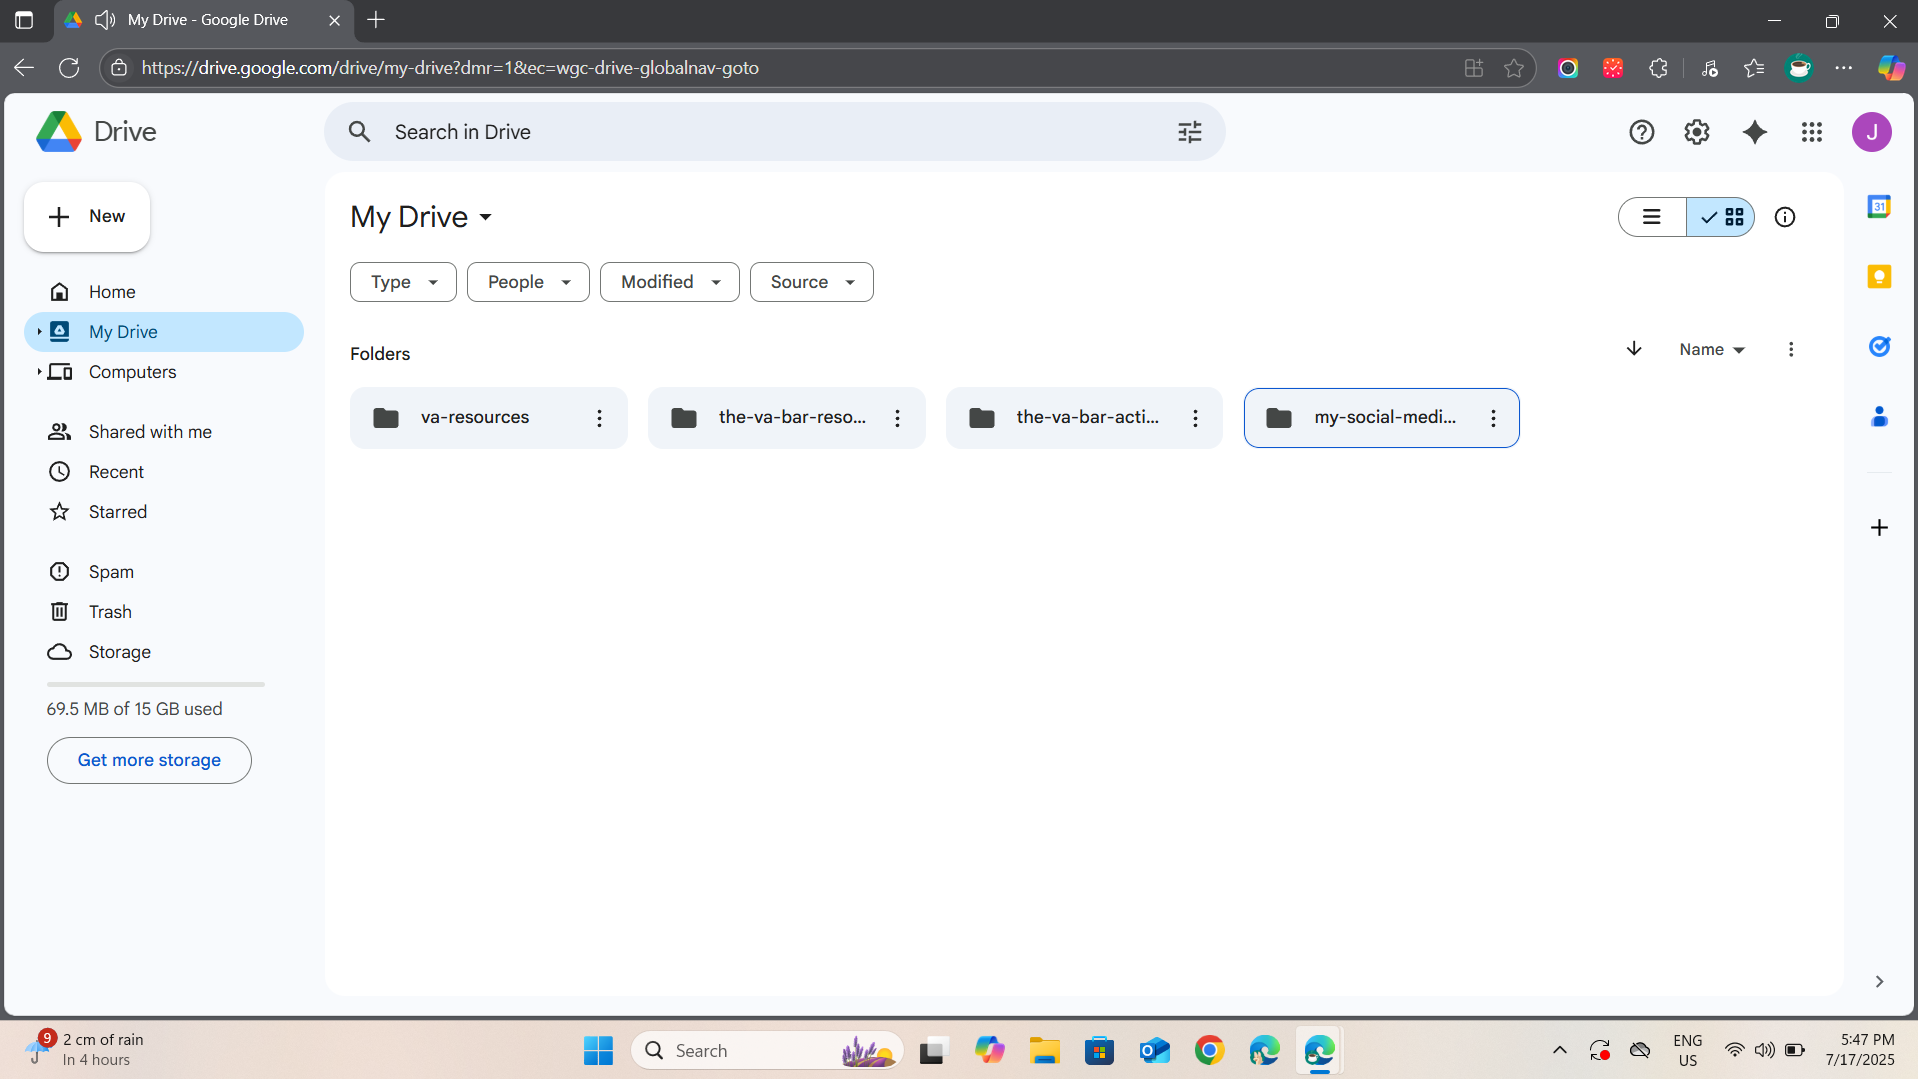The image size is (1918, 1079).
Task: Click the Windows taskbar Search box
Action: point(767,1050)
